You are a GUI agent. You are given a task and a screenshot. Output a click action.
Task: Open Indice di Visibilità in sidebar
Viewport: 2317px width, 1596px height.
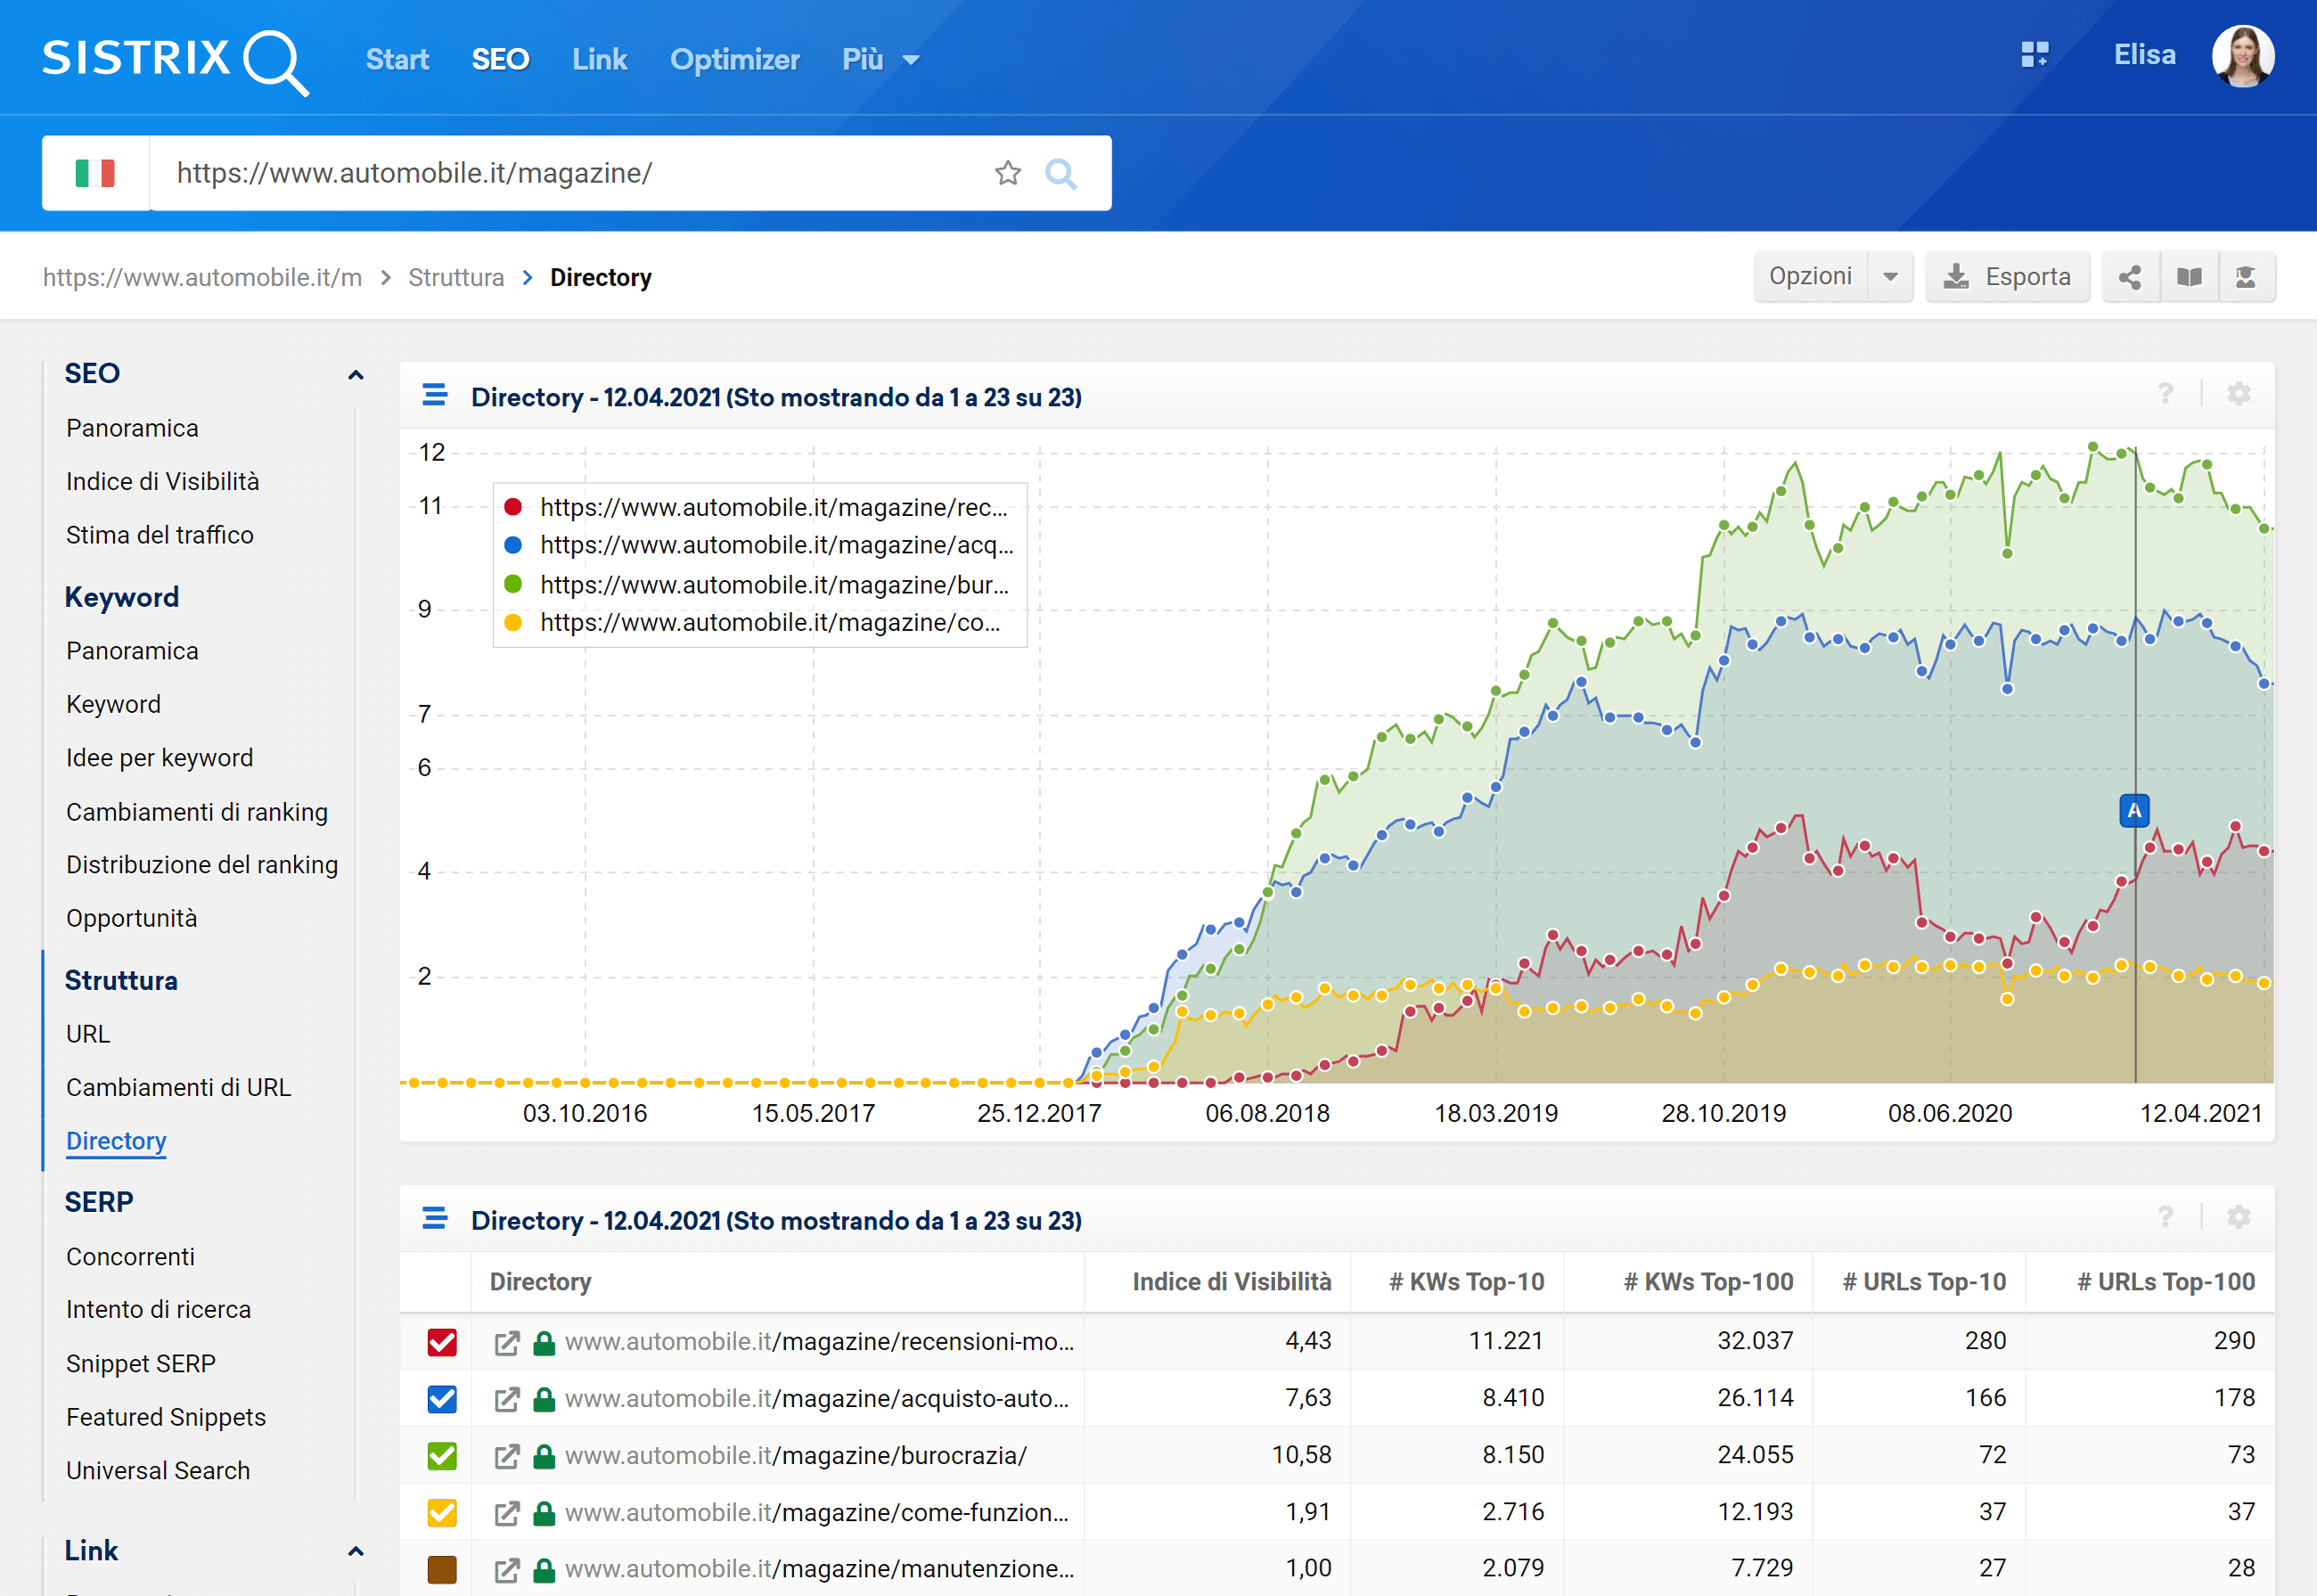163,482
